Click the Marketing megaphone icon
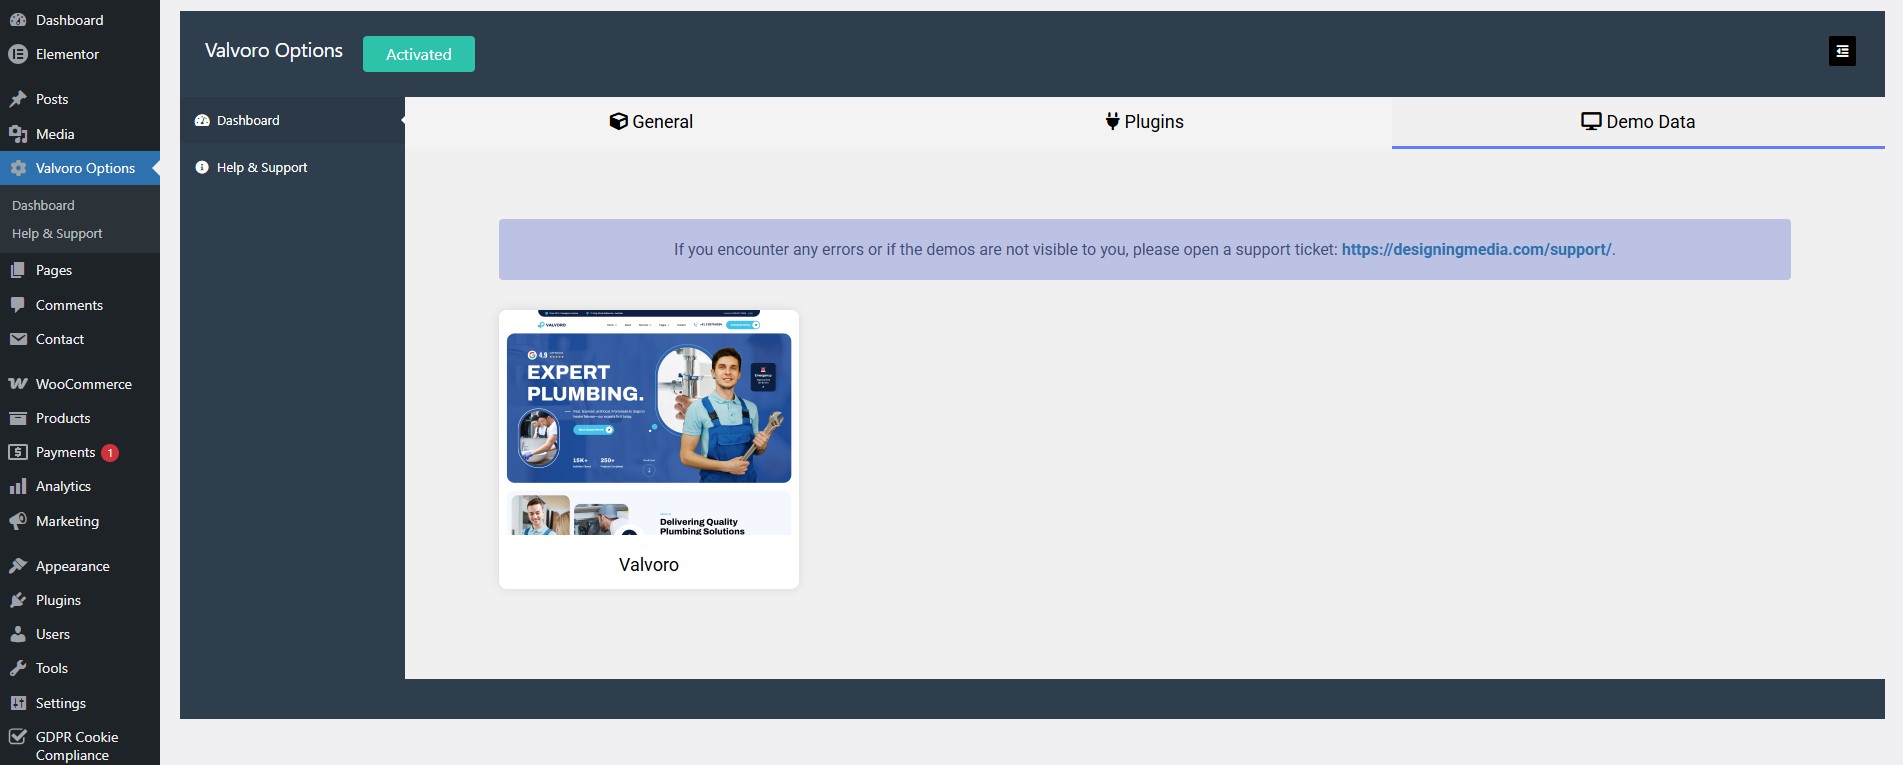Viewport: 1903px width, 765px height. 18,521
